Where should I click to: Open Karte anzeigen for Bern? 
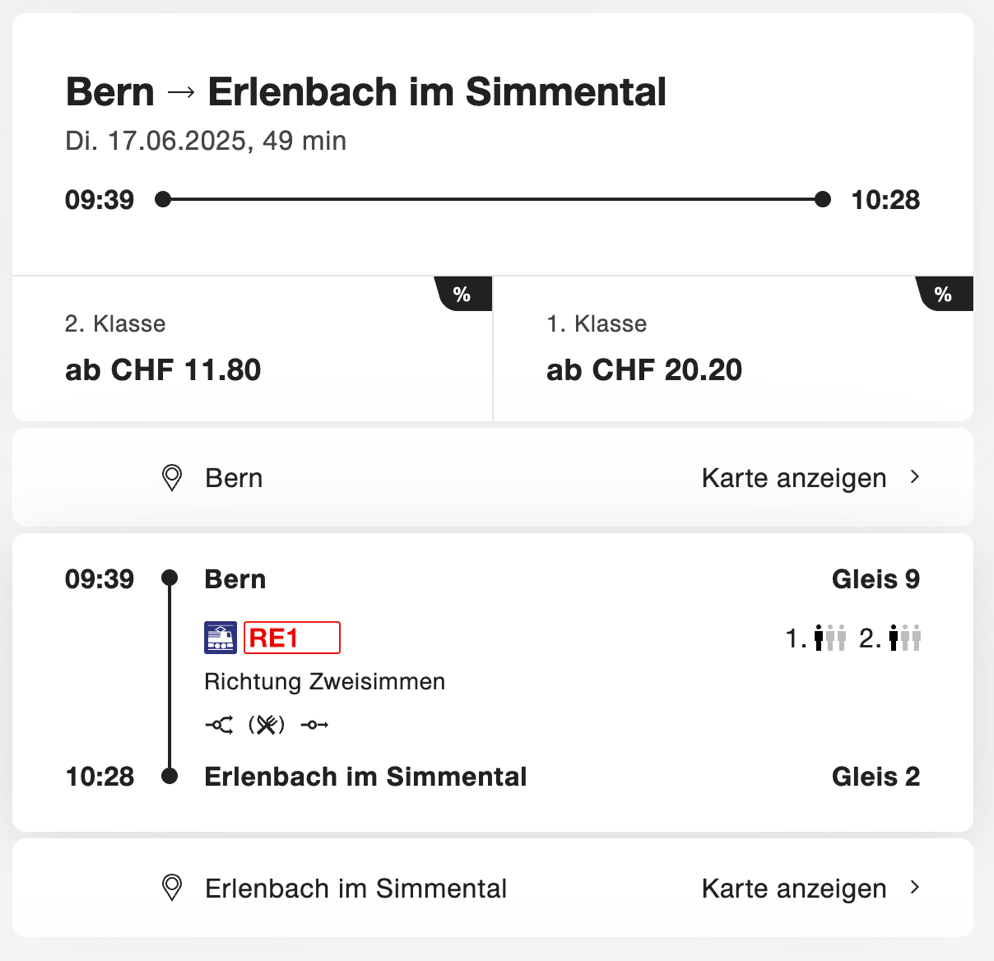794,478
